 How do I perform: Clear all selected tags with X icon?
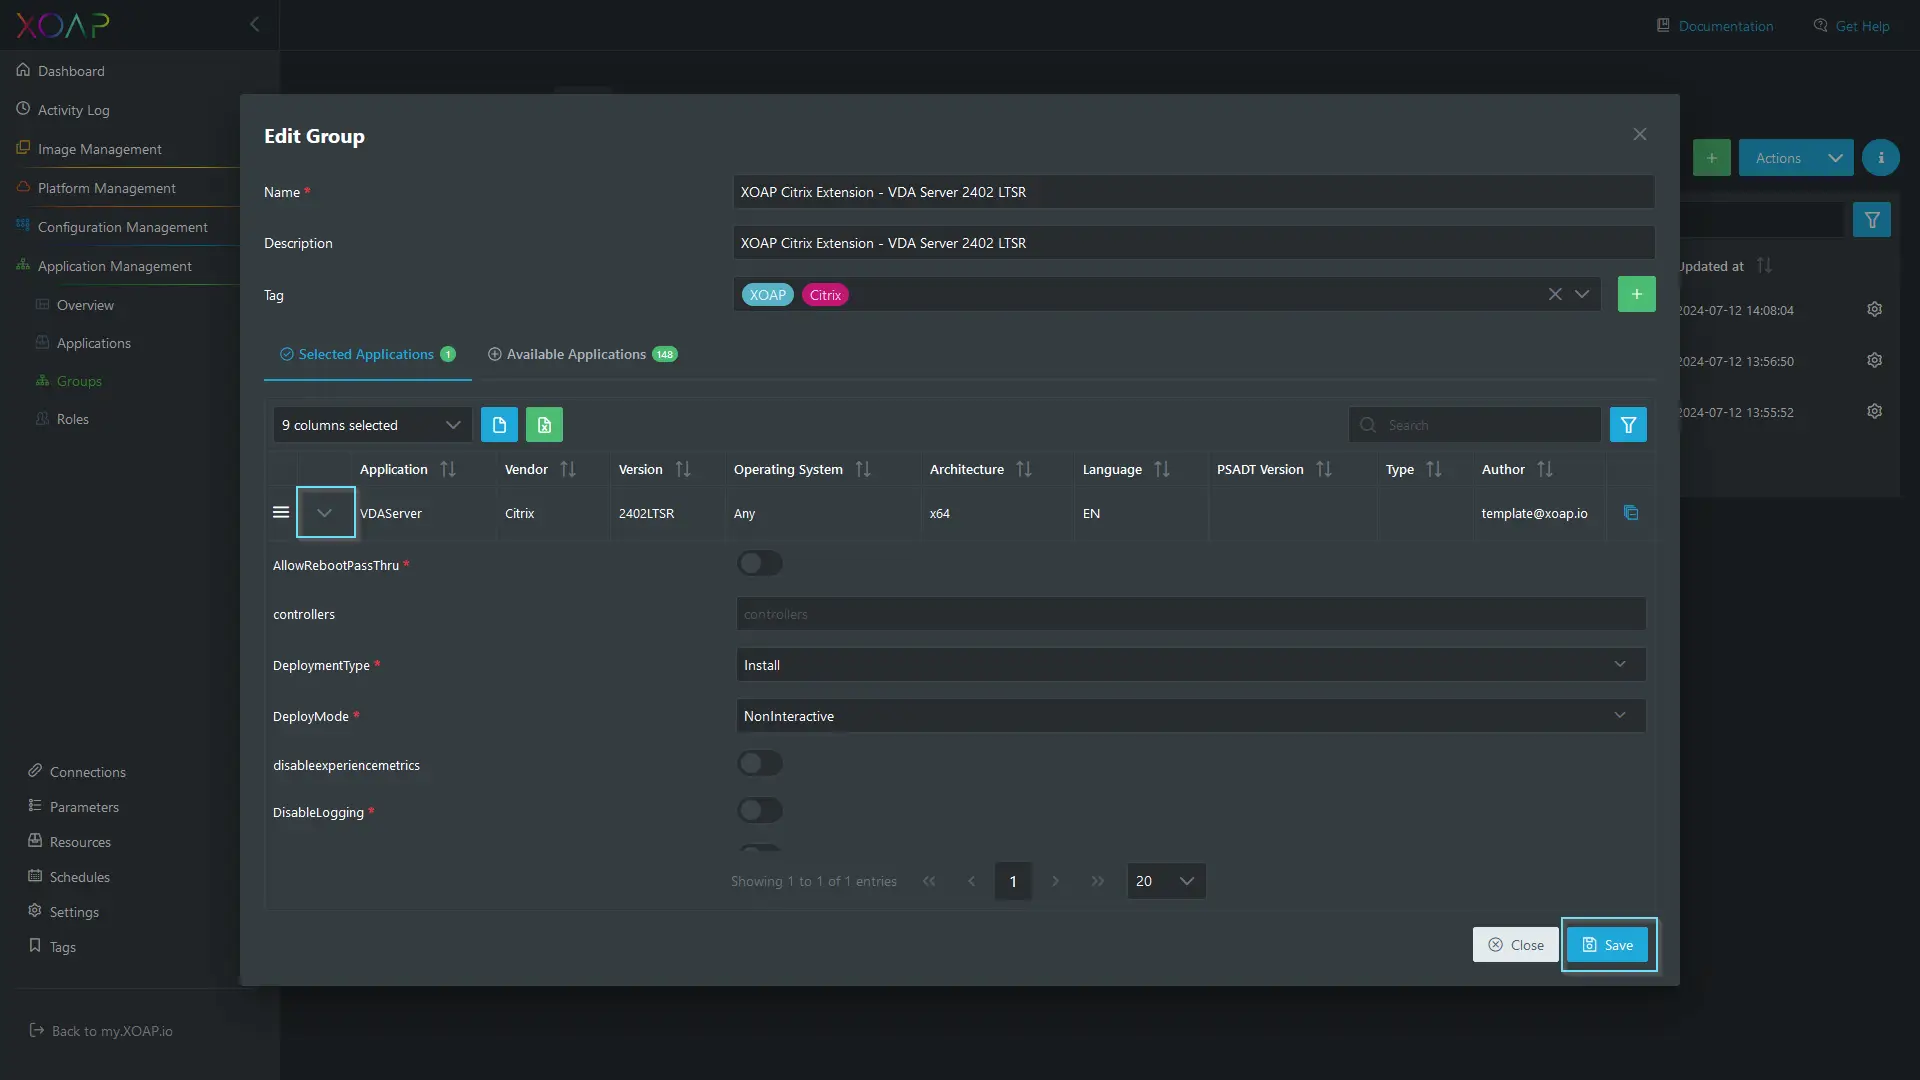click(x=1555, y=294)
